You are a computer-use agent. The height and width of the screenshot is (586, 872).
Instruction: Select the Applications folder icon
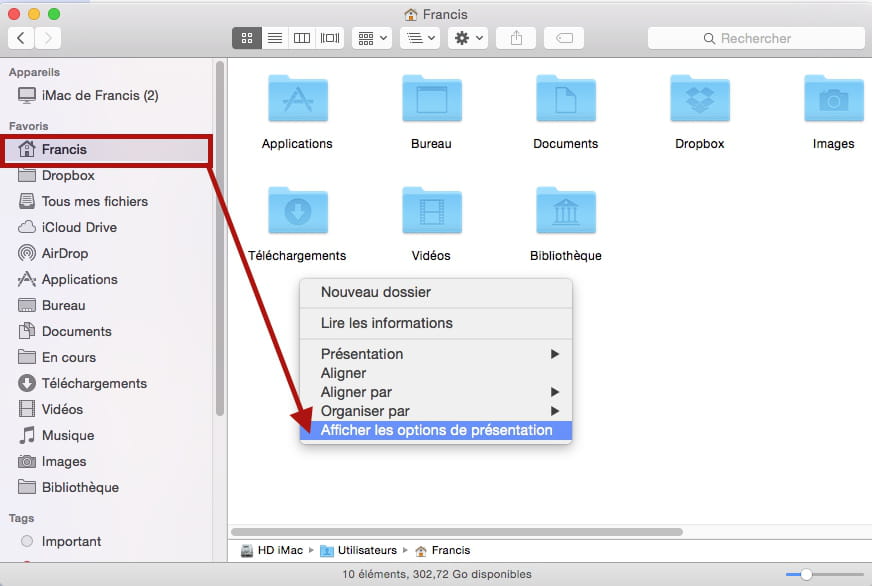click(x=298, y=98)
